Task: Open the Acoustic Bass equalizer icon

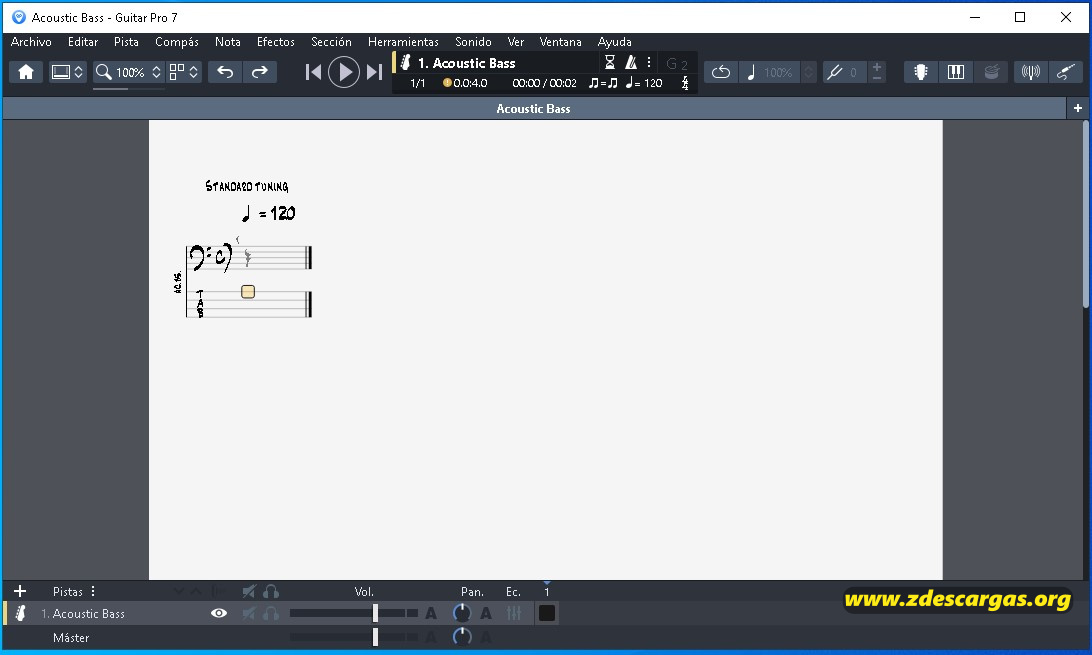Action: click(x=514, y=613)
